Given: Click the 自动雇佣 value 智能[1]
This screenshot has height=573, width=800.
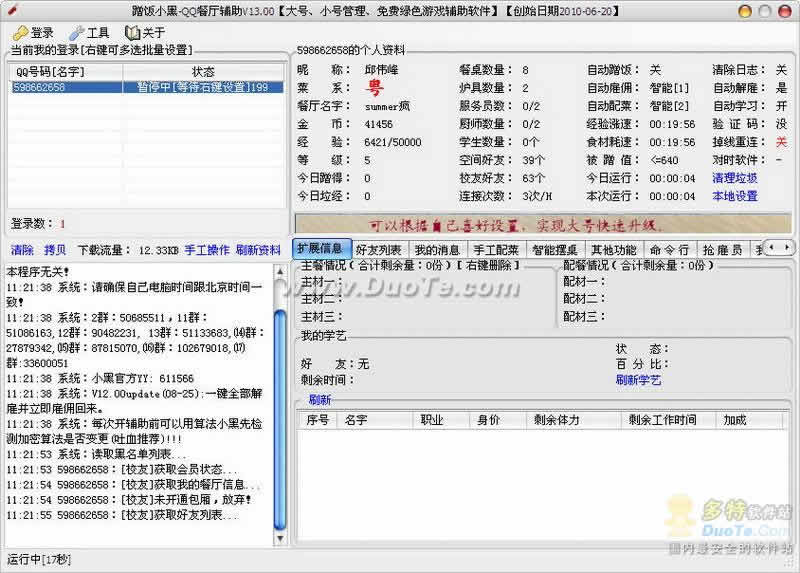Looking at the screenshot, I should [669, 88].
